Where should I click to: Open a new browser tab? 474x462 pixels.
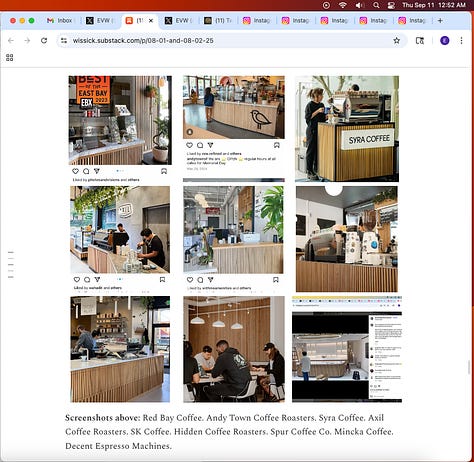point(440,21)
